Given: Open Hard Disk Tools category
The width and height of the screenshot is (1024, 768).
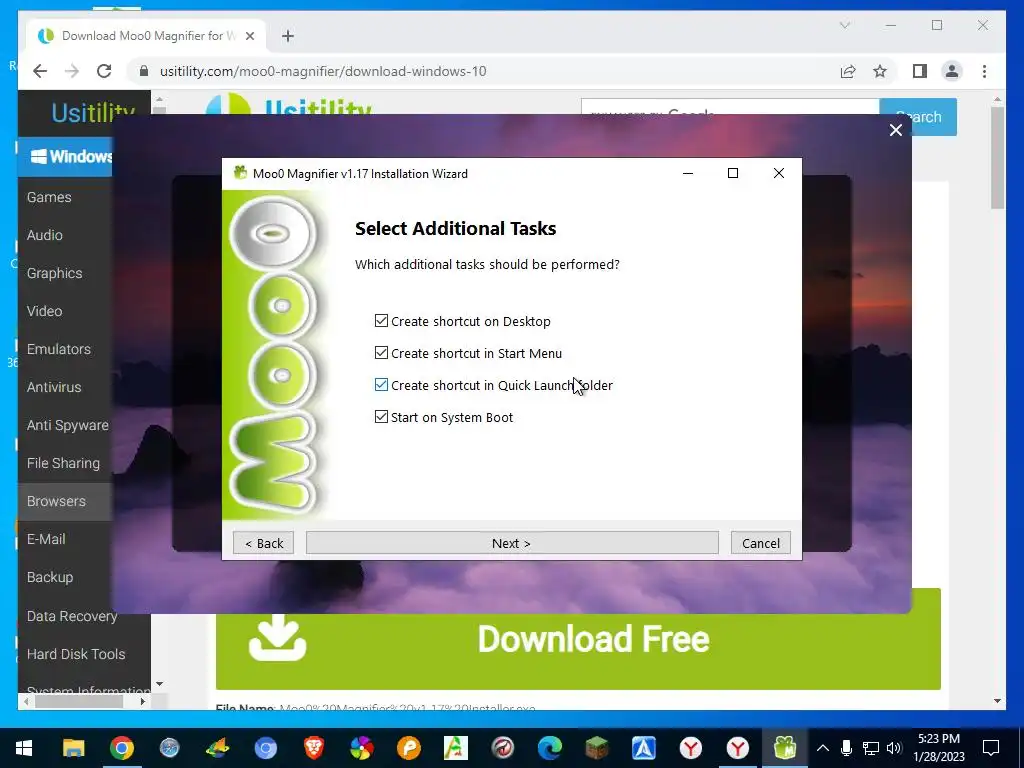Looking at the screenshot, I should 76,654.
